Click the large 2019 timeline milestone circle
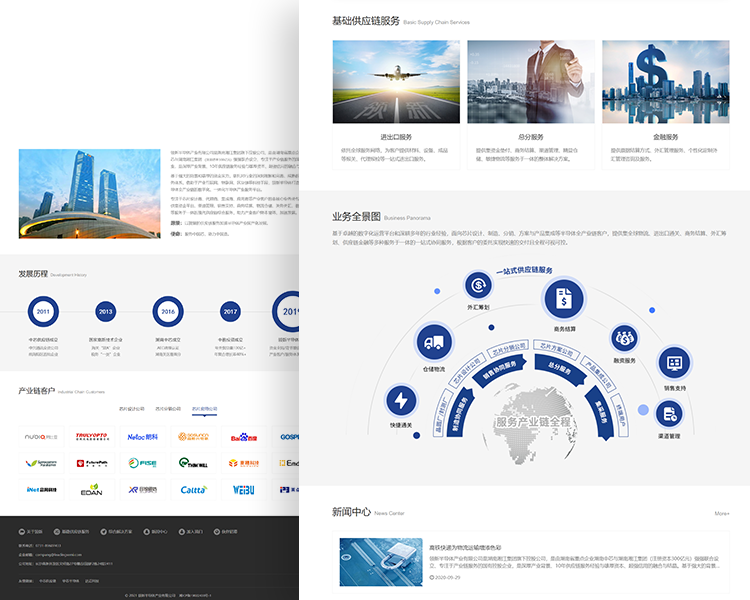 pyautogui.click(x=286, y=311)
